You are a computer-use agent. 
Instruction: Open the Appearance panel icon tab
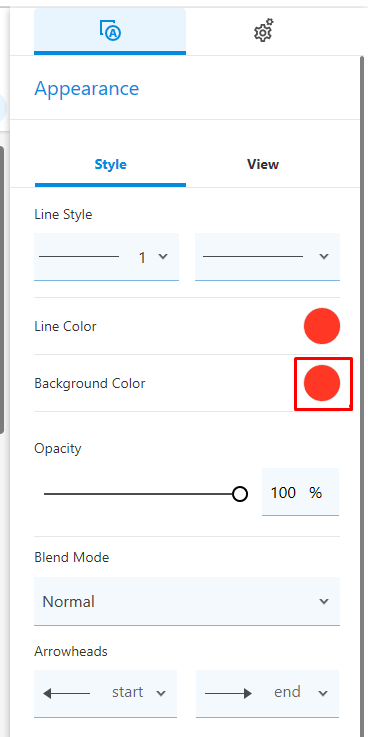110,31
